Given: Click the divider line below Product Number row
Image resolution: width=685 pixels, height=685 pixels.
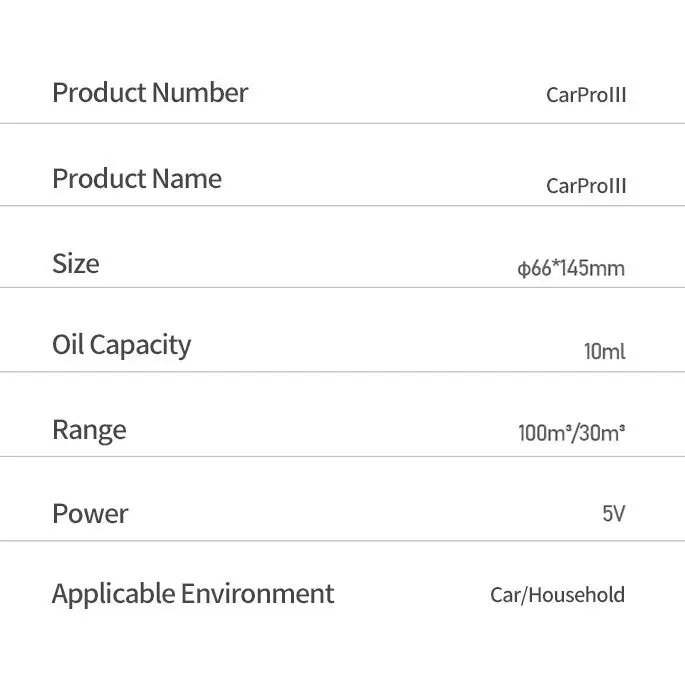Looking at the screenshot, I should pos(342,123).
